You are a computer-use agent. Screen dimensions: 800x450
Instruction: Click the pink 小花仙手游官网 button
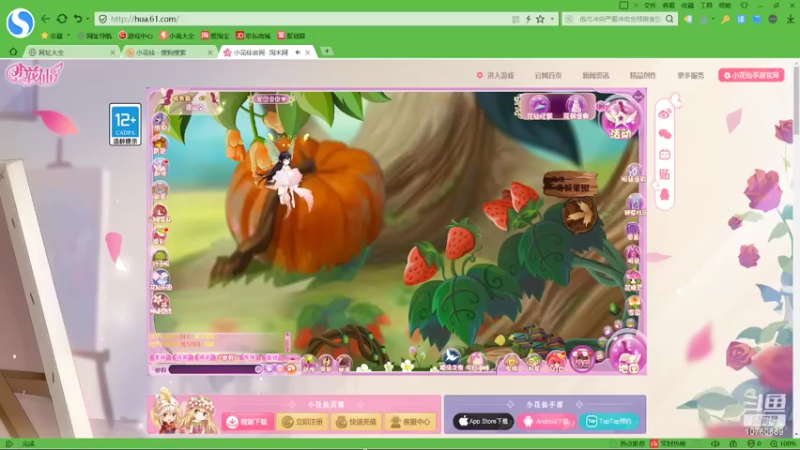click(752, 75)
